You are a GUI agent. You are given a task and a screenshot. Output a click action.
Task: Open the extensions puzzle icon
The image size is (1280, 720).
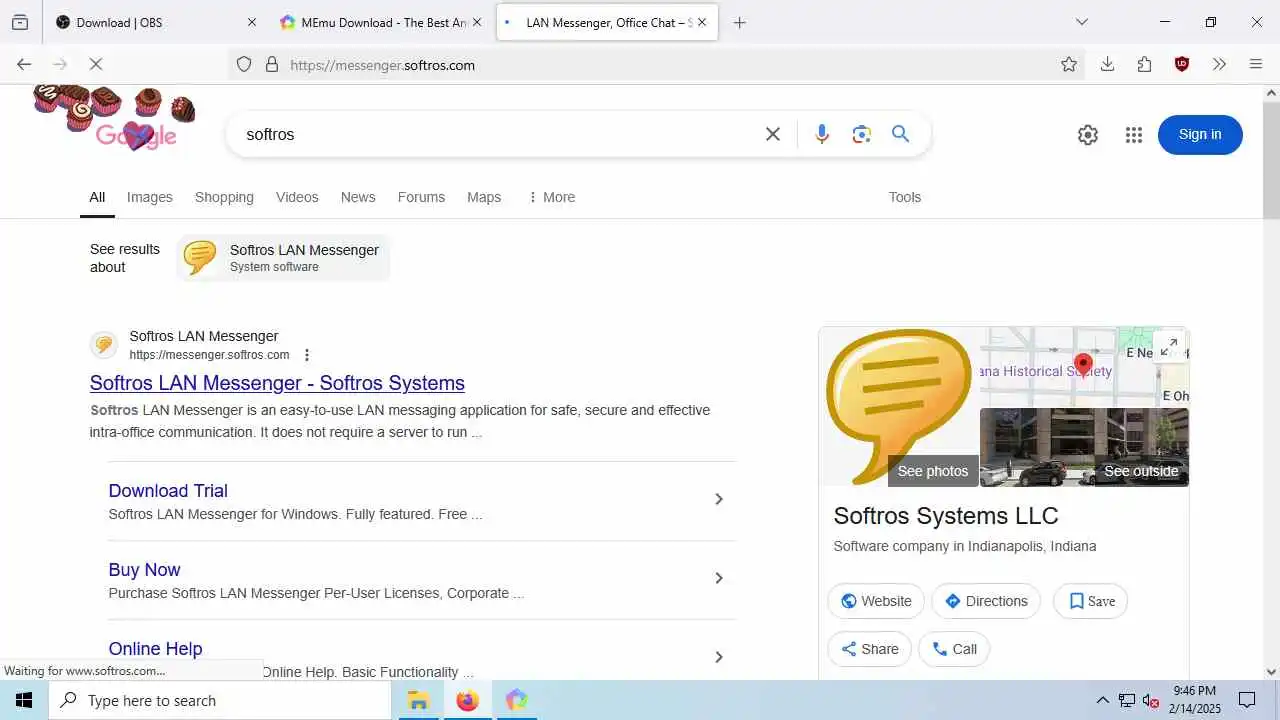tap(1145, 64)
